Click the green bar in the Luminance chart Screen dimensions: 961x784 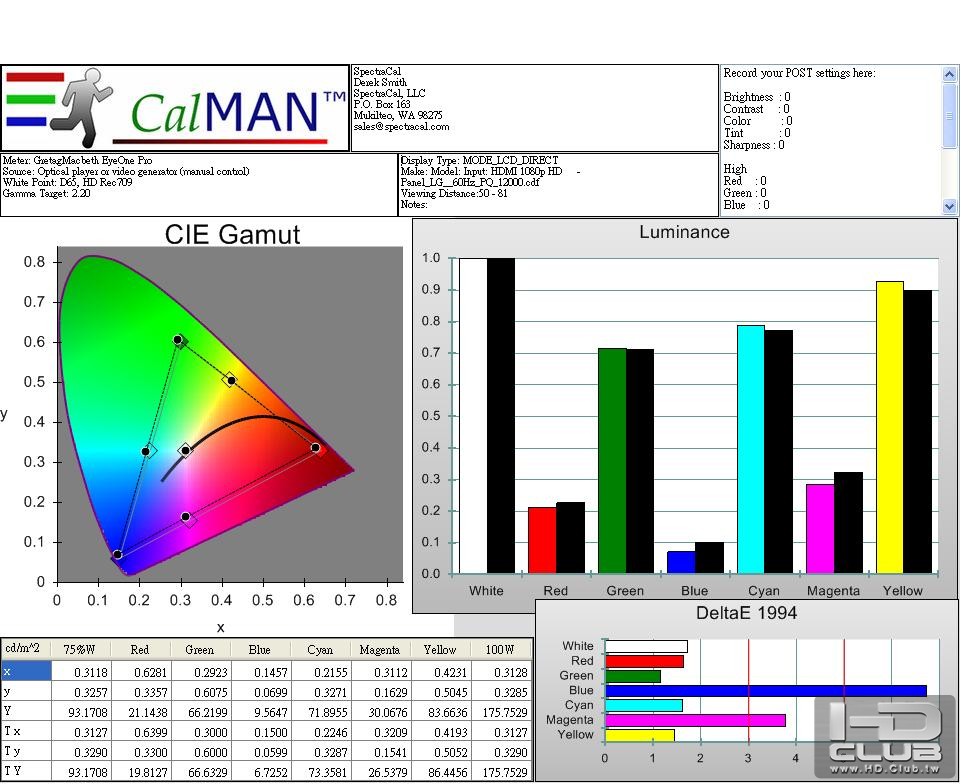(612, 461)
